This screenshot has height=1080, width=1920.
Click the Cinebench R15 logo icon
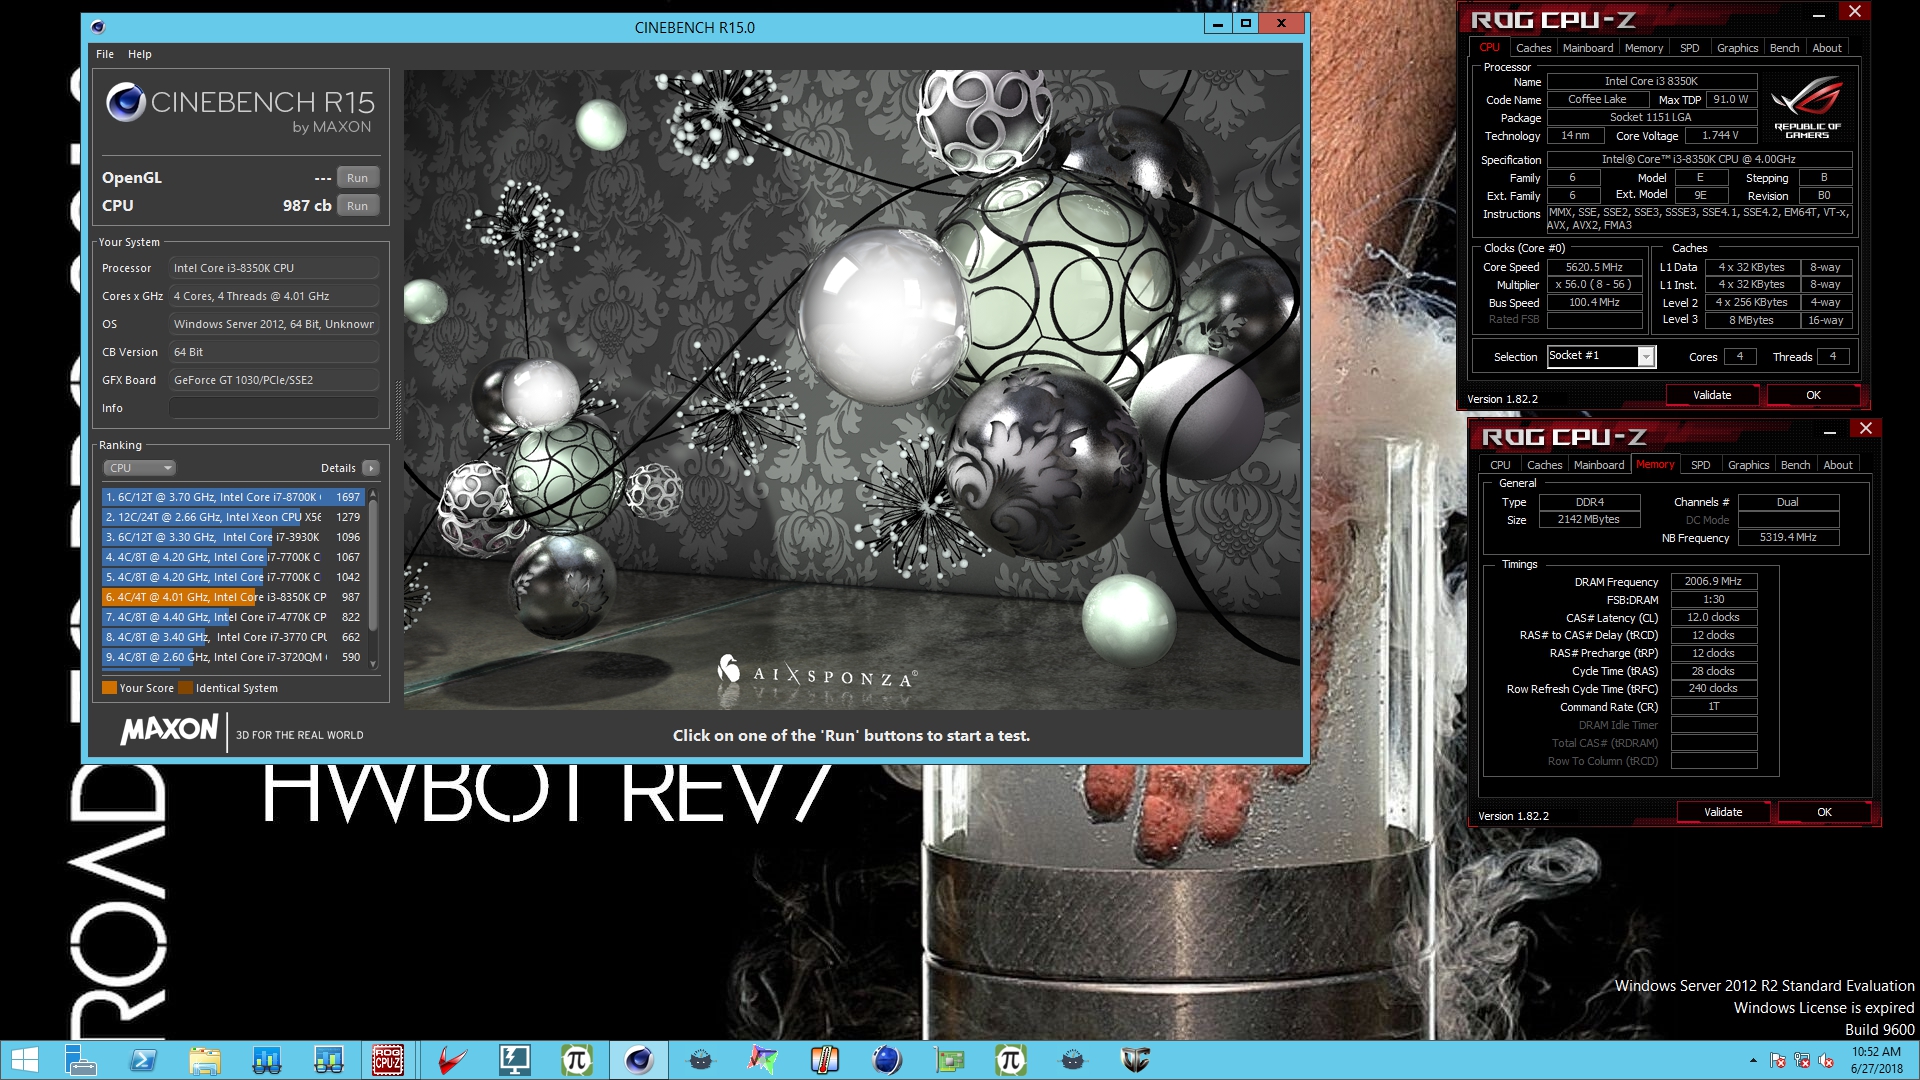tap(126, 102)
